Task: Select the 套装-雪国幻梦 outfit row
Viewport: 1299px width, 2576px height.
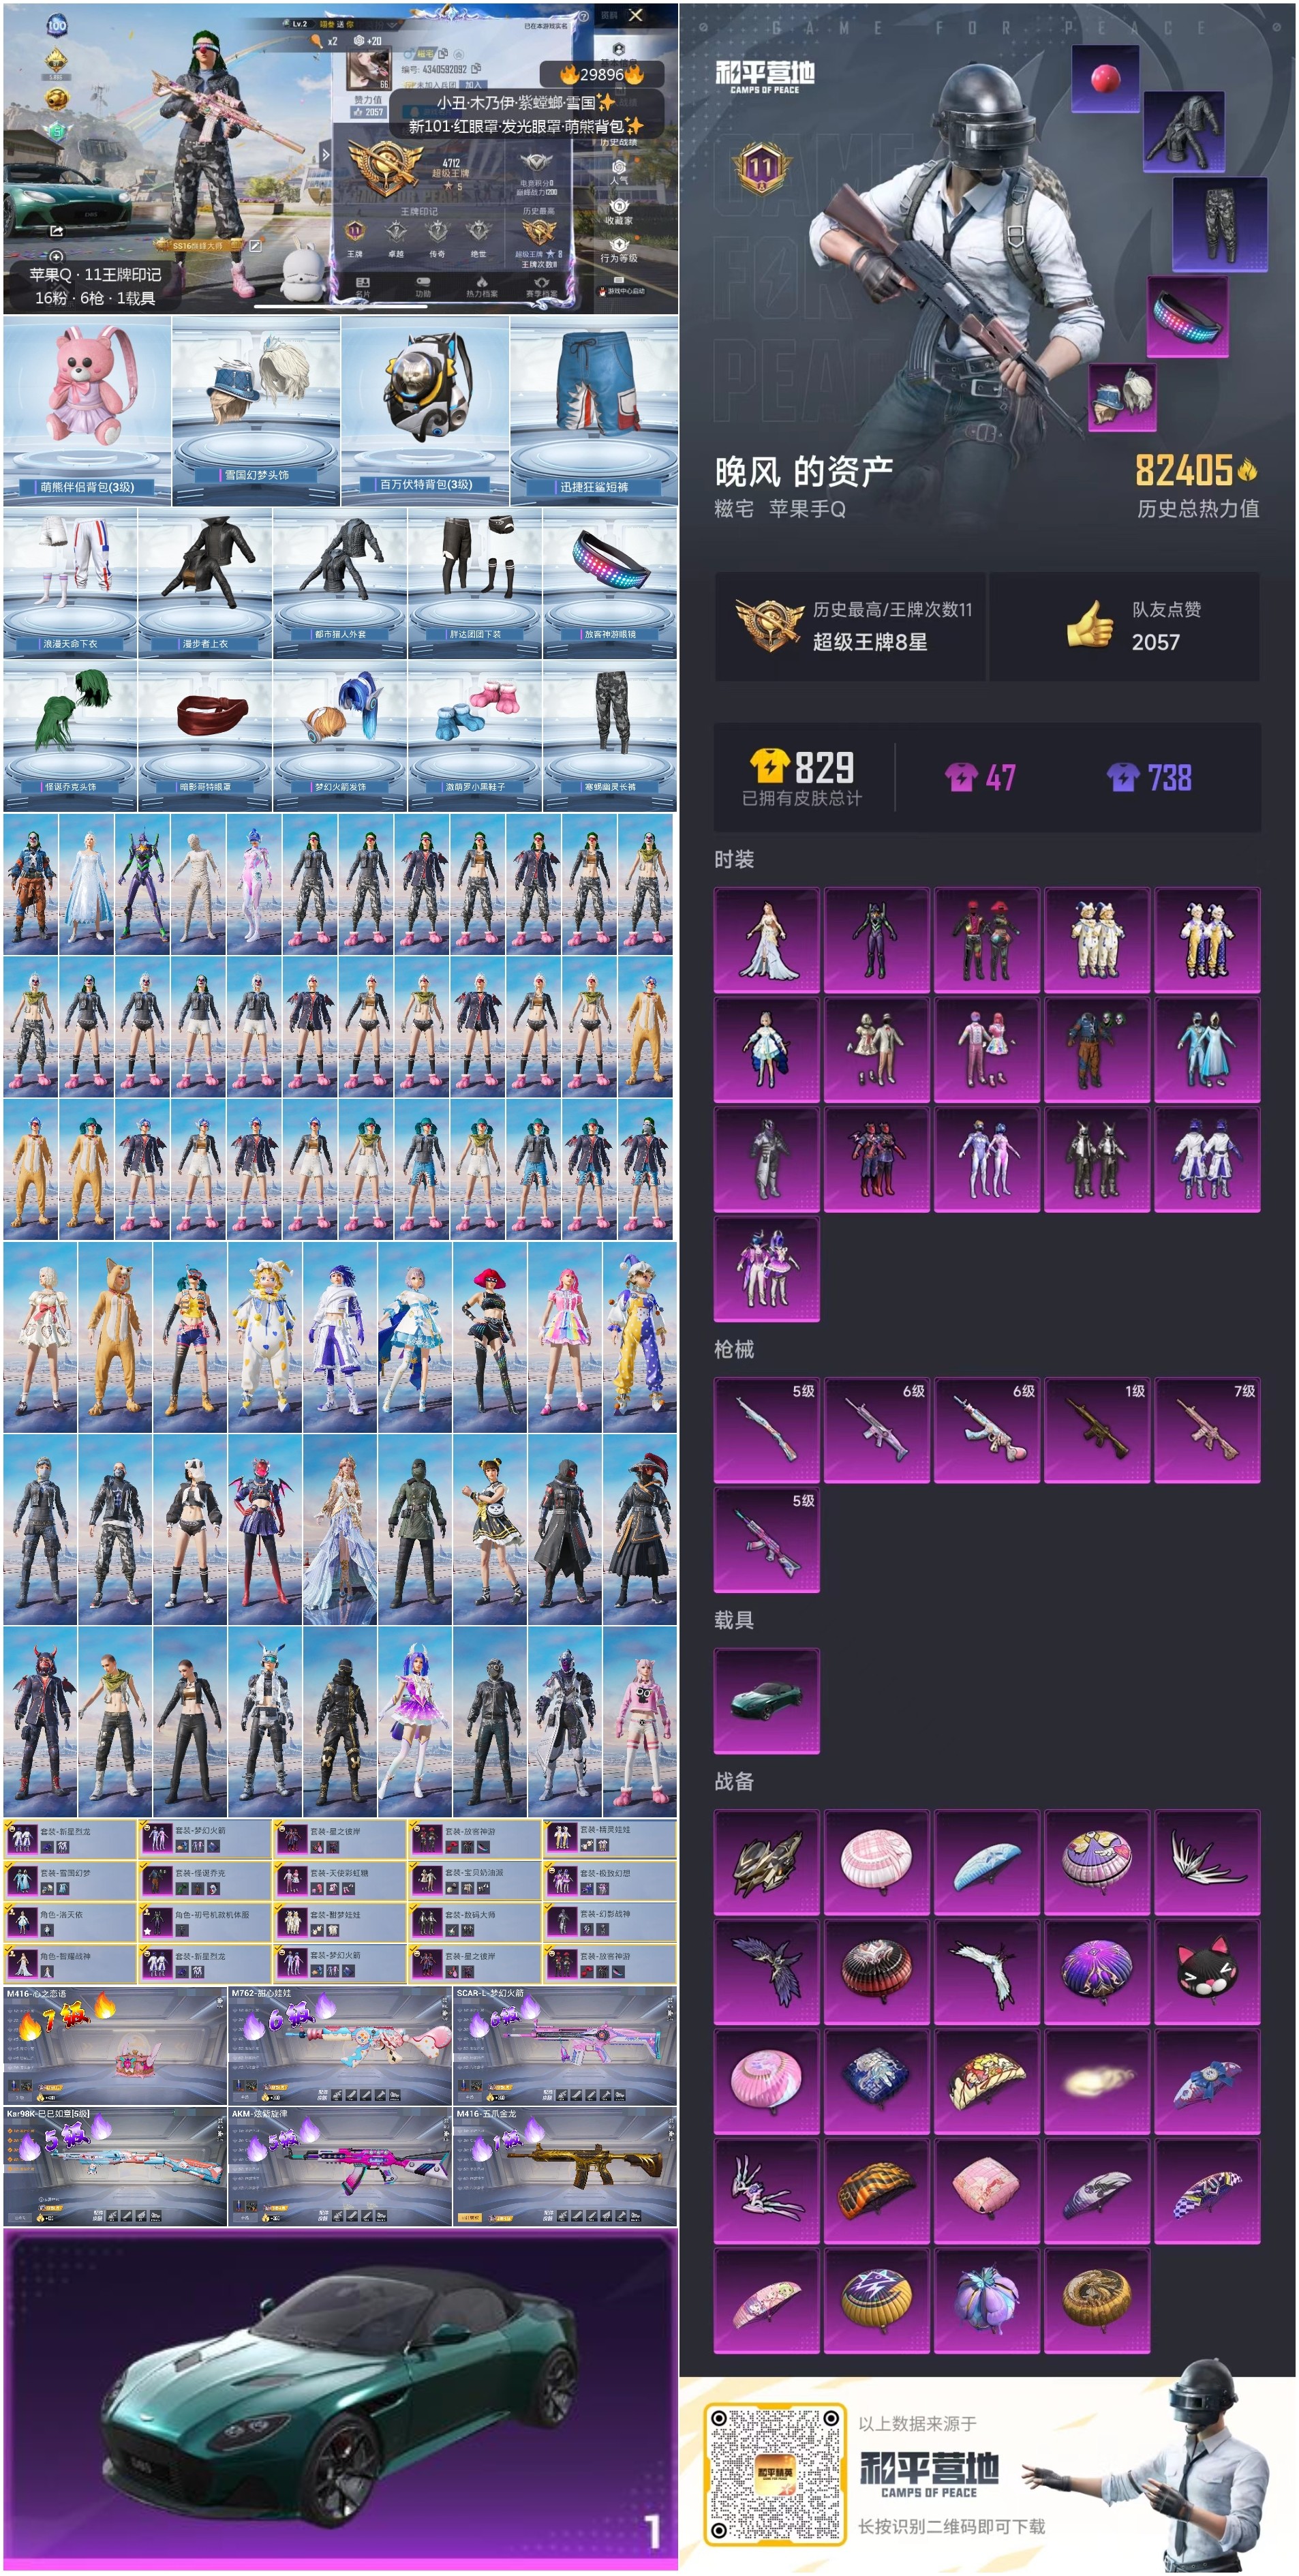Action: coord(70,1880)
